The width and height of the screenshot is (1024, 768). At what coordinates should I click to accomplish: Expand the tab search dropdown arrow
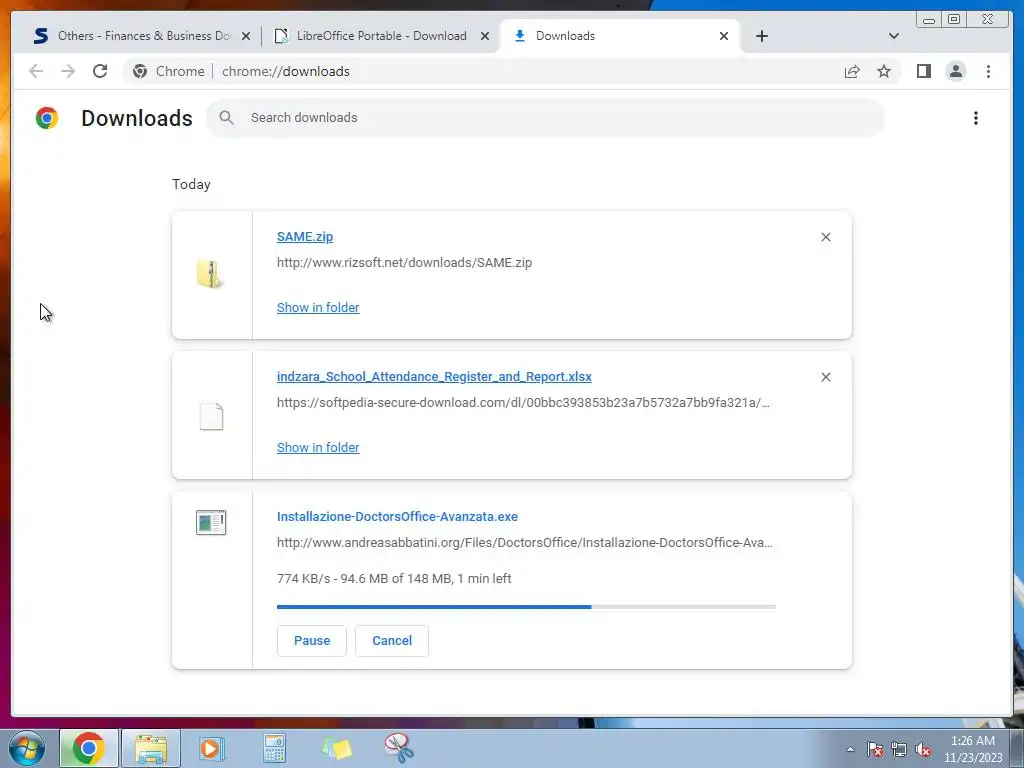[893, 36]
